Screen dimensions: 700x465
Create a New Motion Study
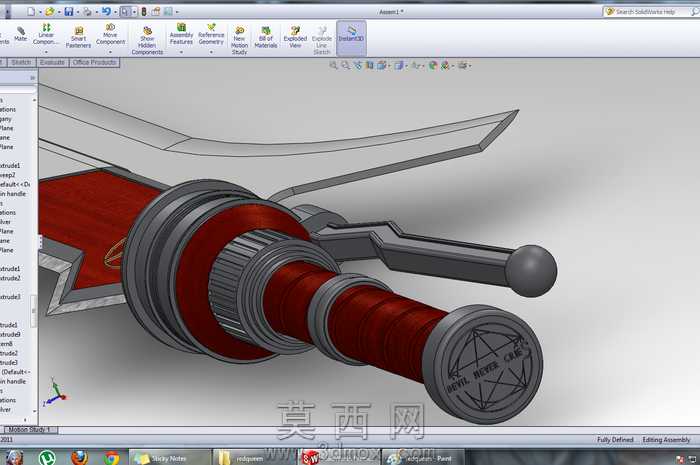(239, 40)
